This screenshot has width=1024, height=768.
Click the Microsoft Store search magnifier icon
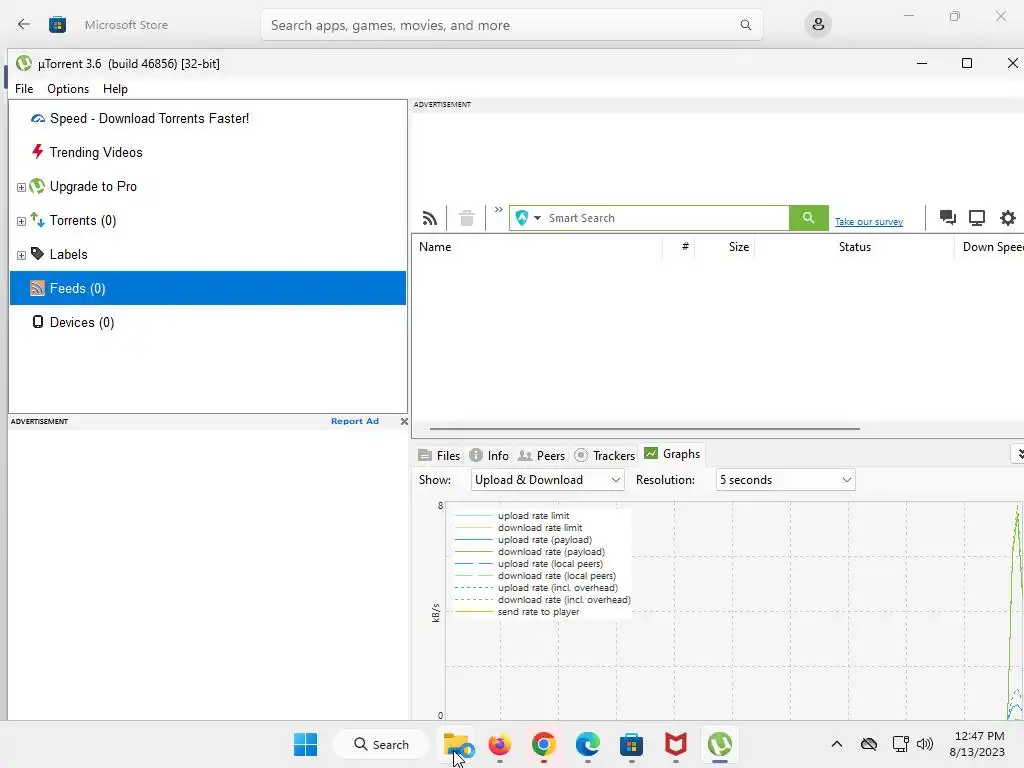pos(745,25)
